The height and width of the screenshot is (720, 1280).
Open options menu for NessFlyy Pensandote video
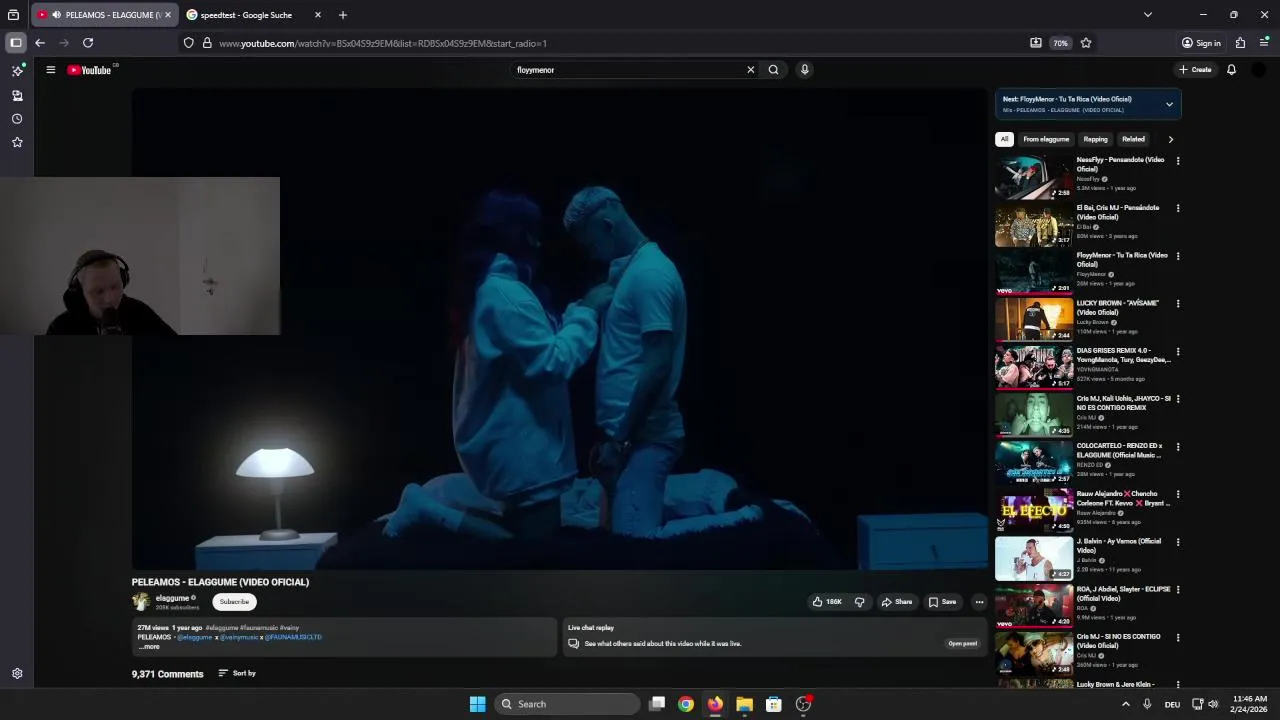click(1178, 161)
